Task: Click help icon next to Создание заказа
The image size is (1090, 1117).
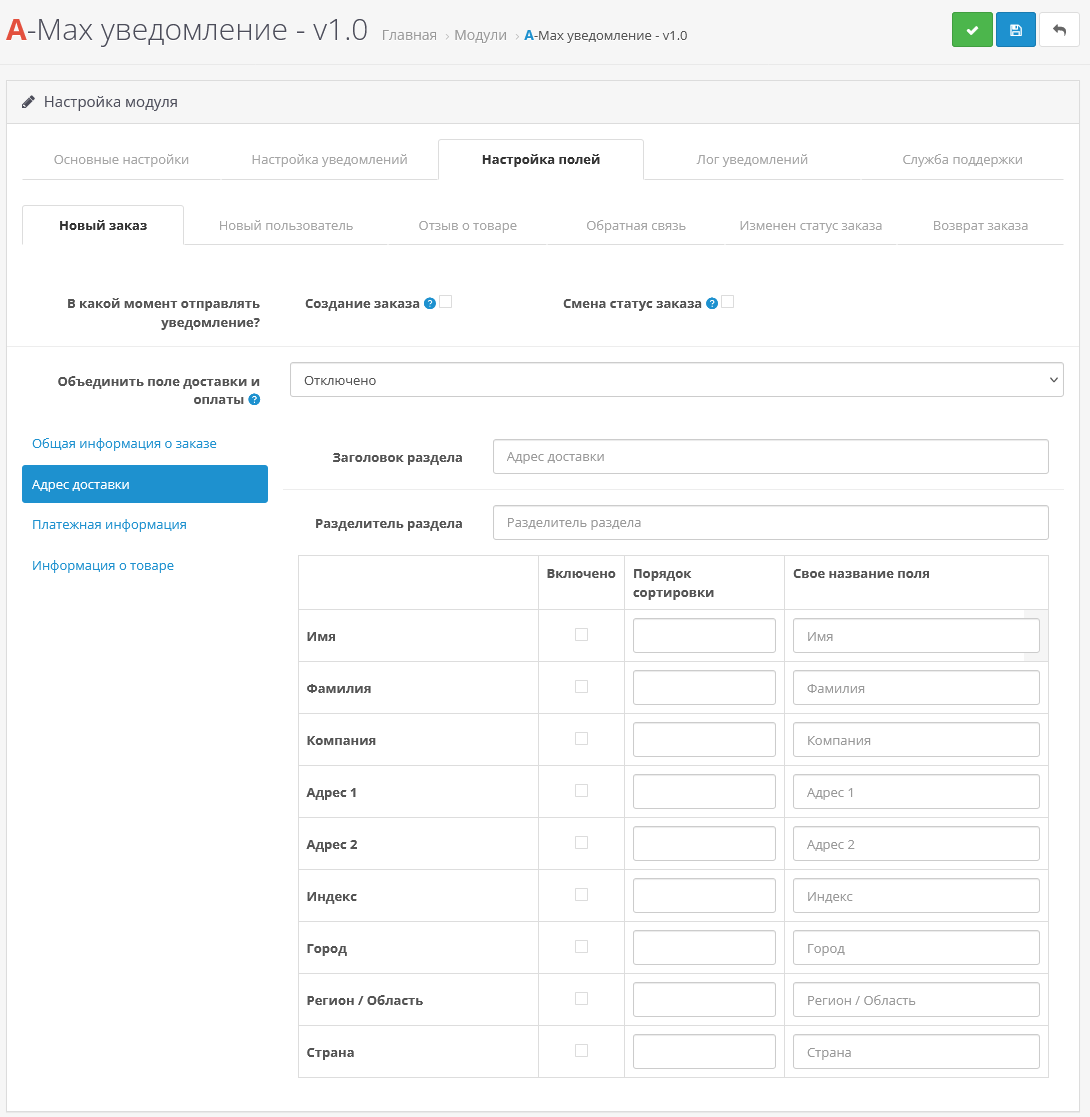Action: tap(430, 303)
